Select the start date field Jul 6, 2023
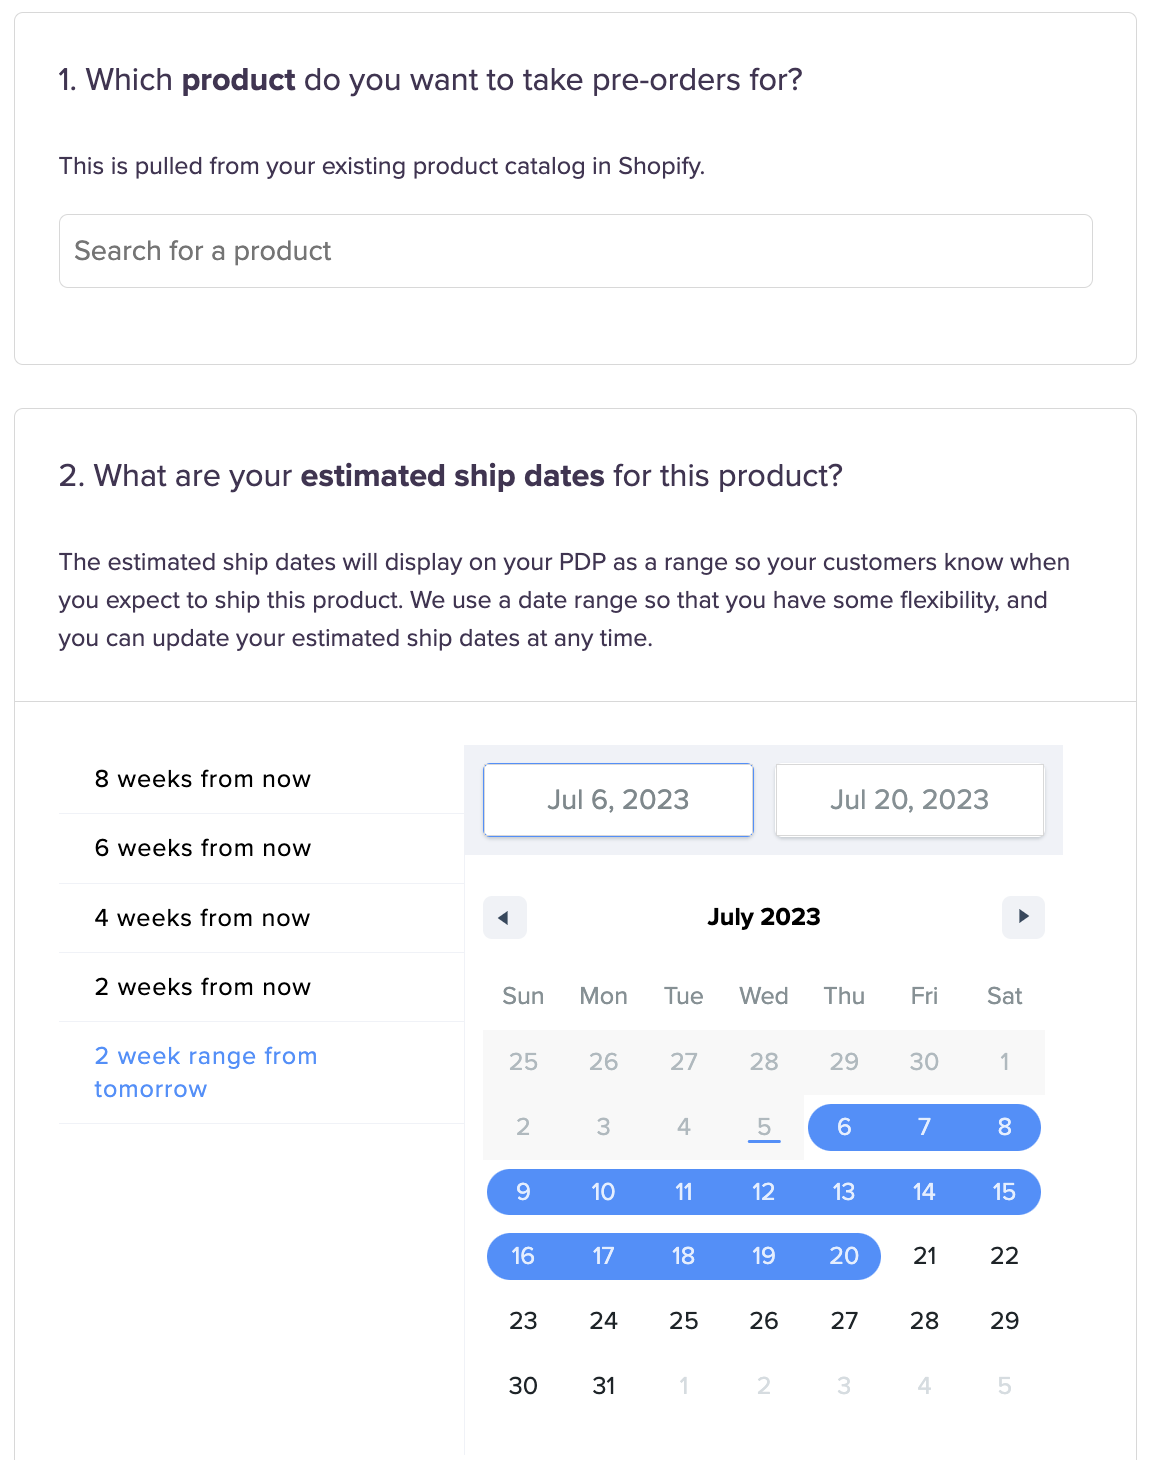1158x1460 pixels. (x=618, y=800)
